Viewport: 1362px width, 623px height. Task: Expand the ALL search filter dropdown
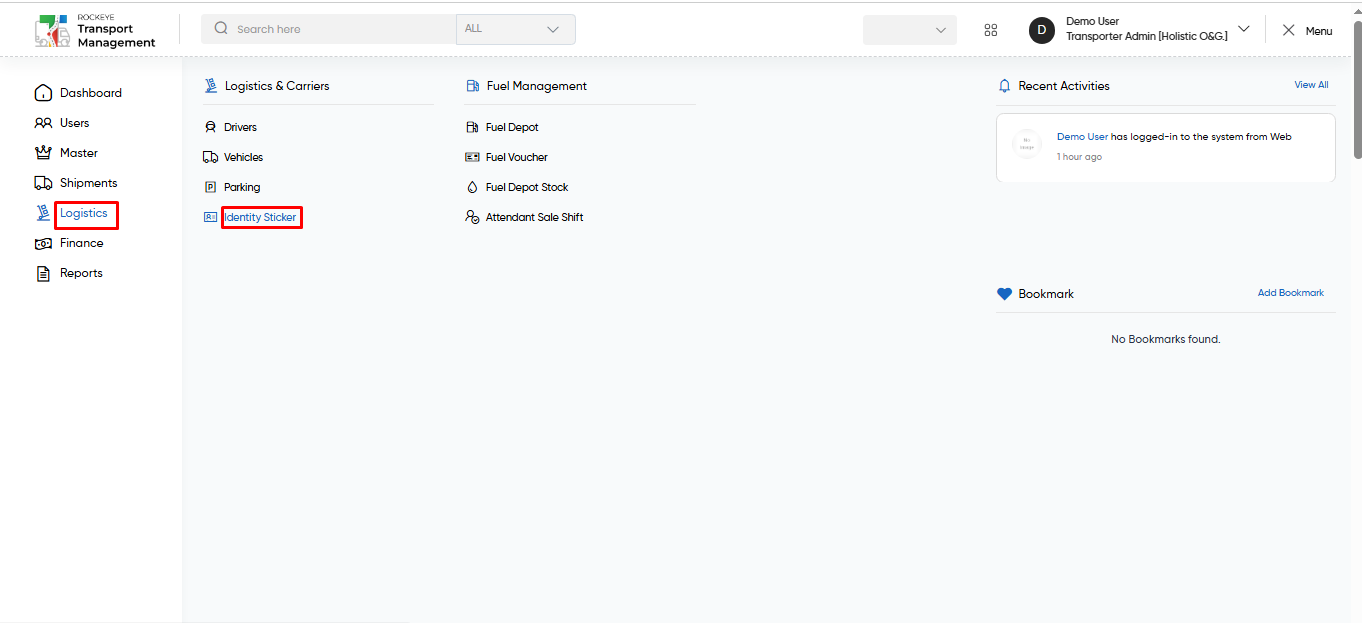(516, 29)
